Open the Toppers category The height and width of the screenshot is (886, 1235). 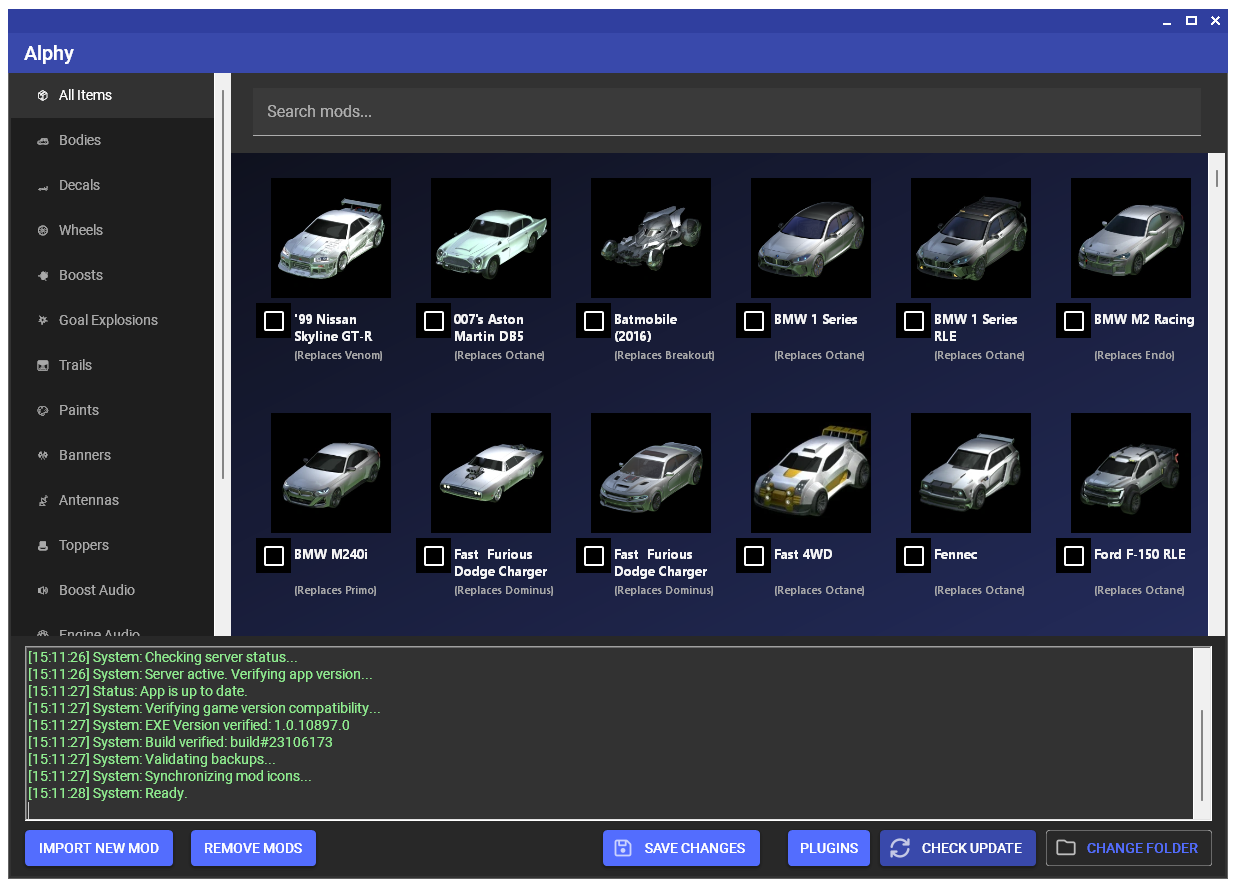click(112, 546)
